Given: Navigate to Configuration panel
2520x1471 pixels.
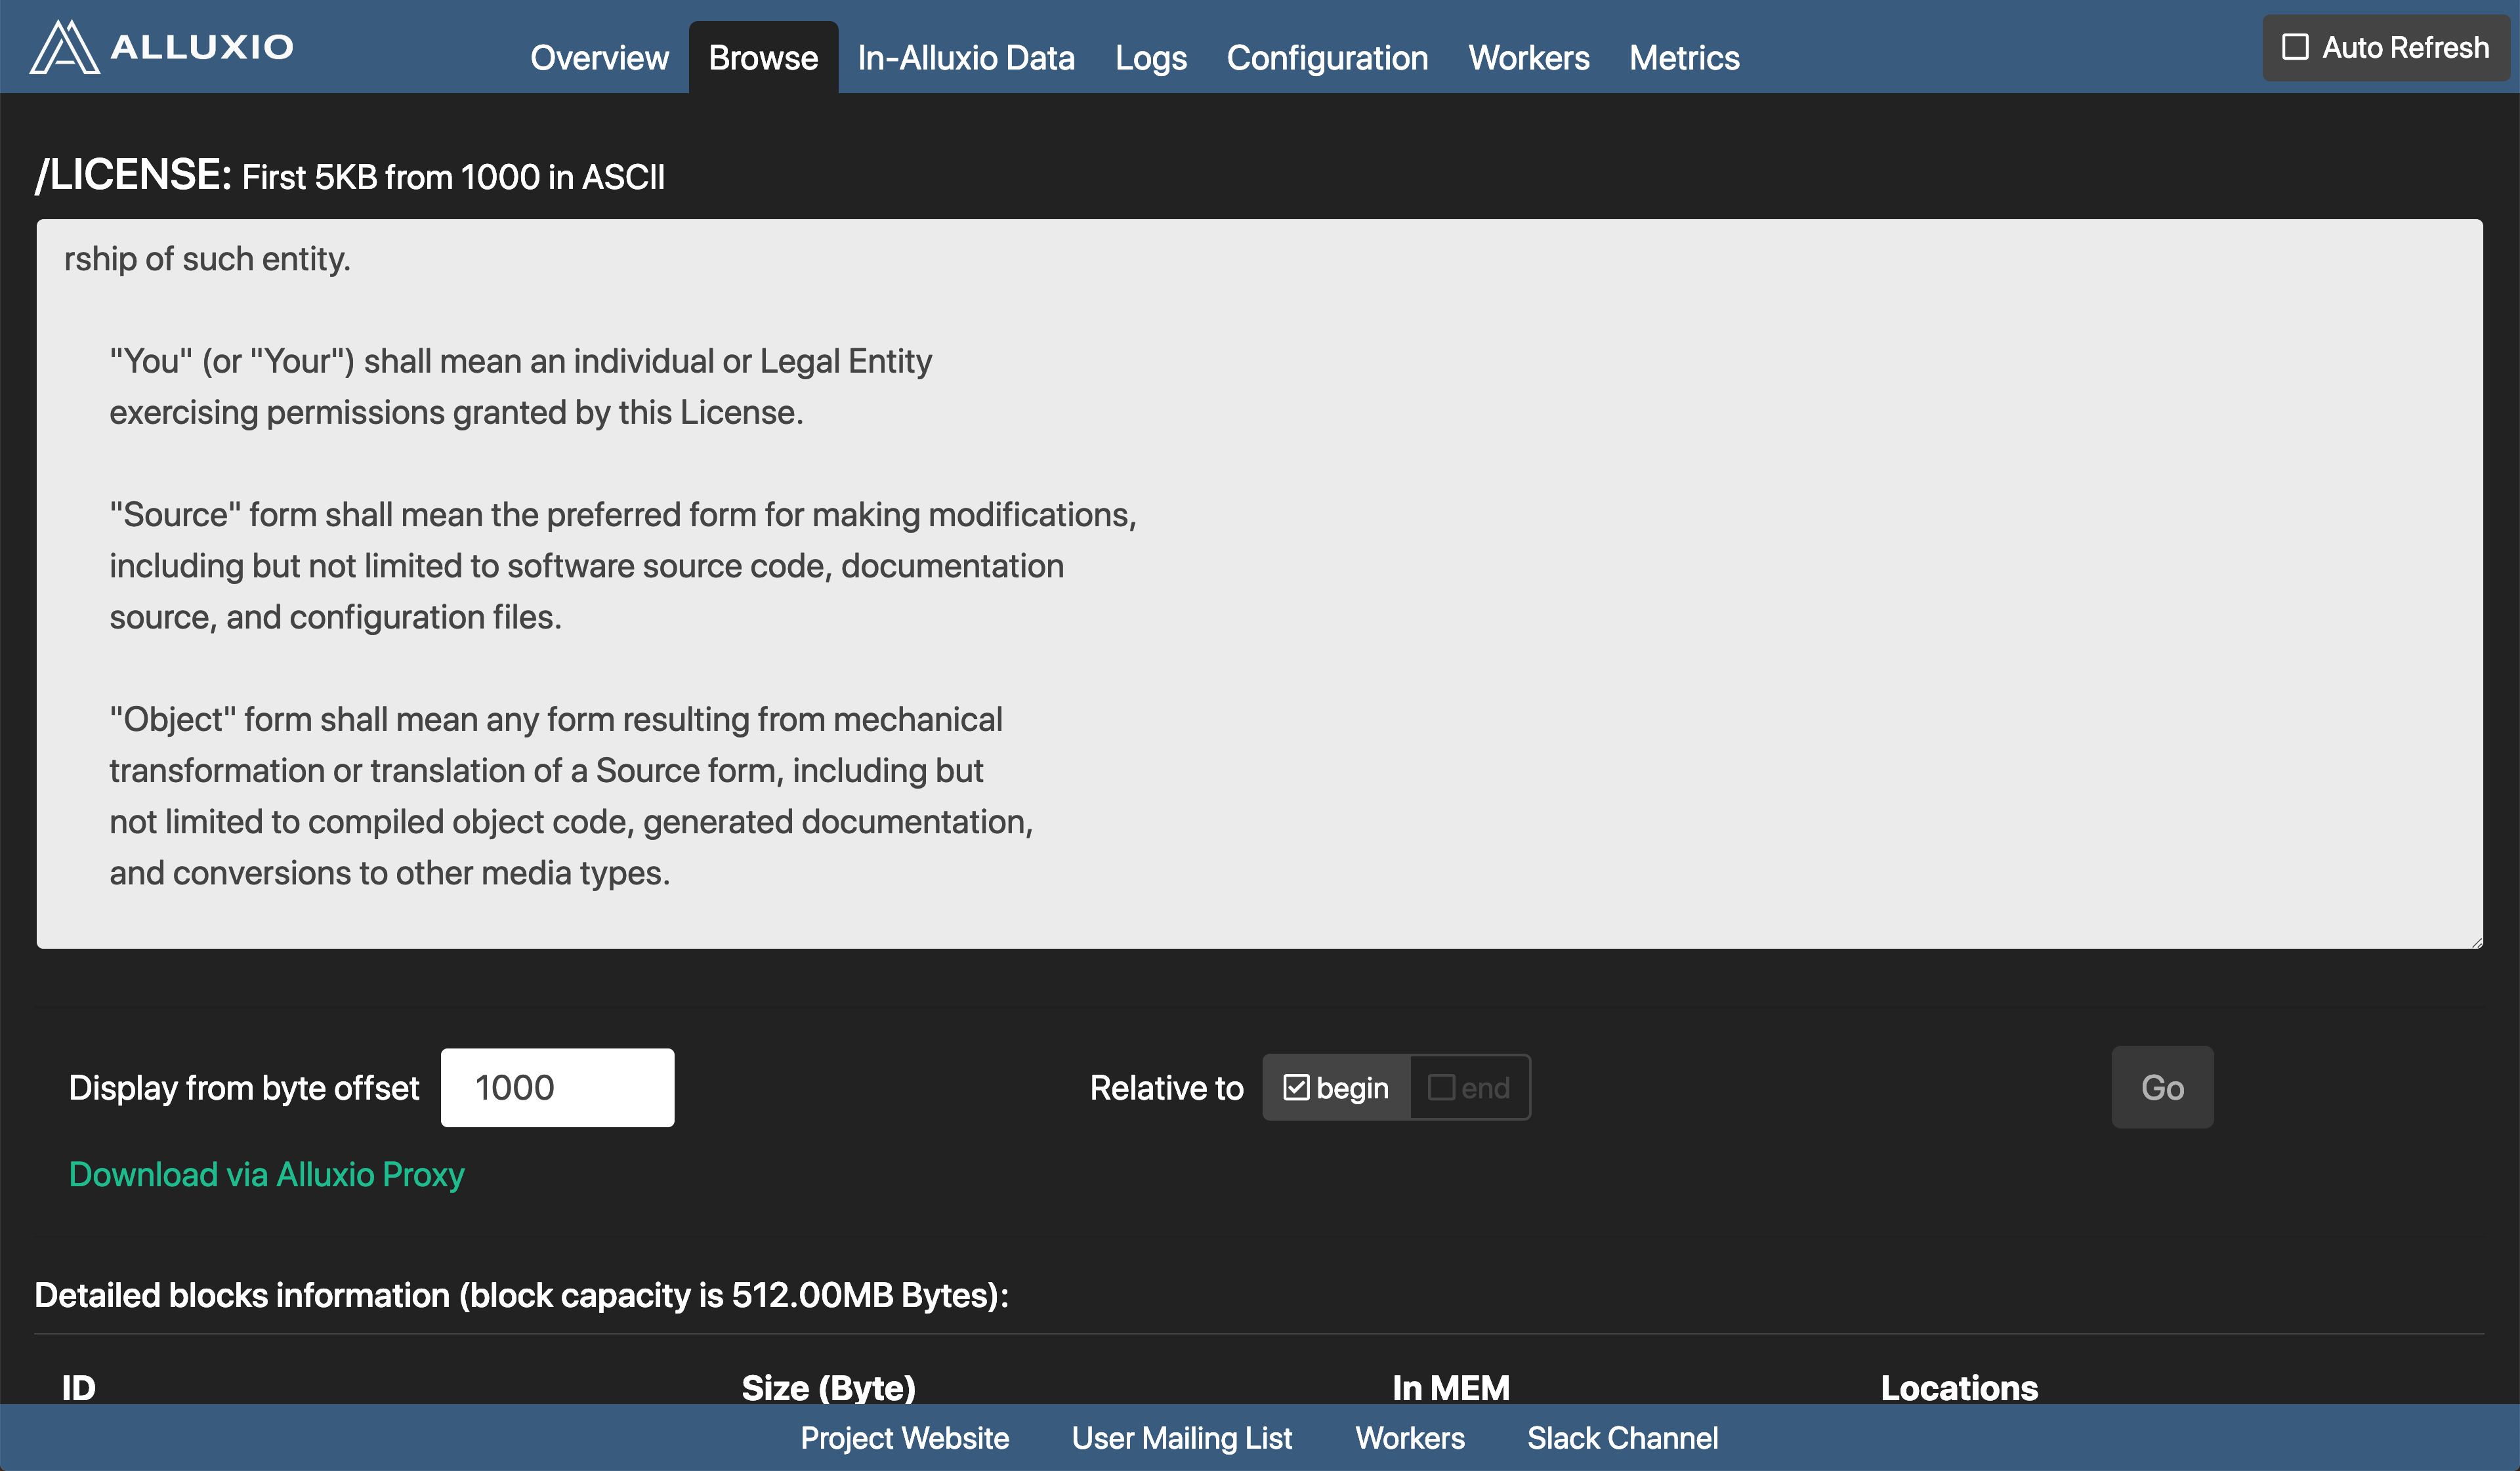Looking at the screenshot, I should [x=1326, y=54].
